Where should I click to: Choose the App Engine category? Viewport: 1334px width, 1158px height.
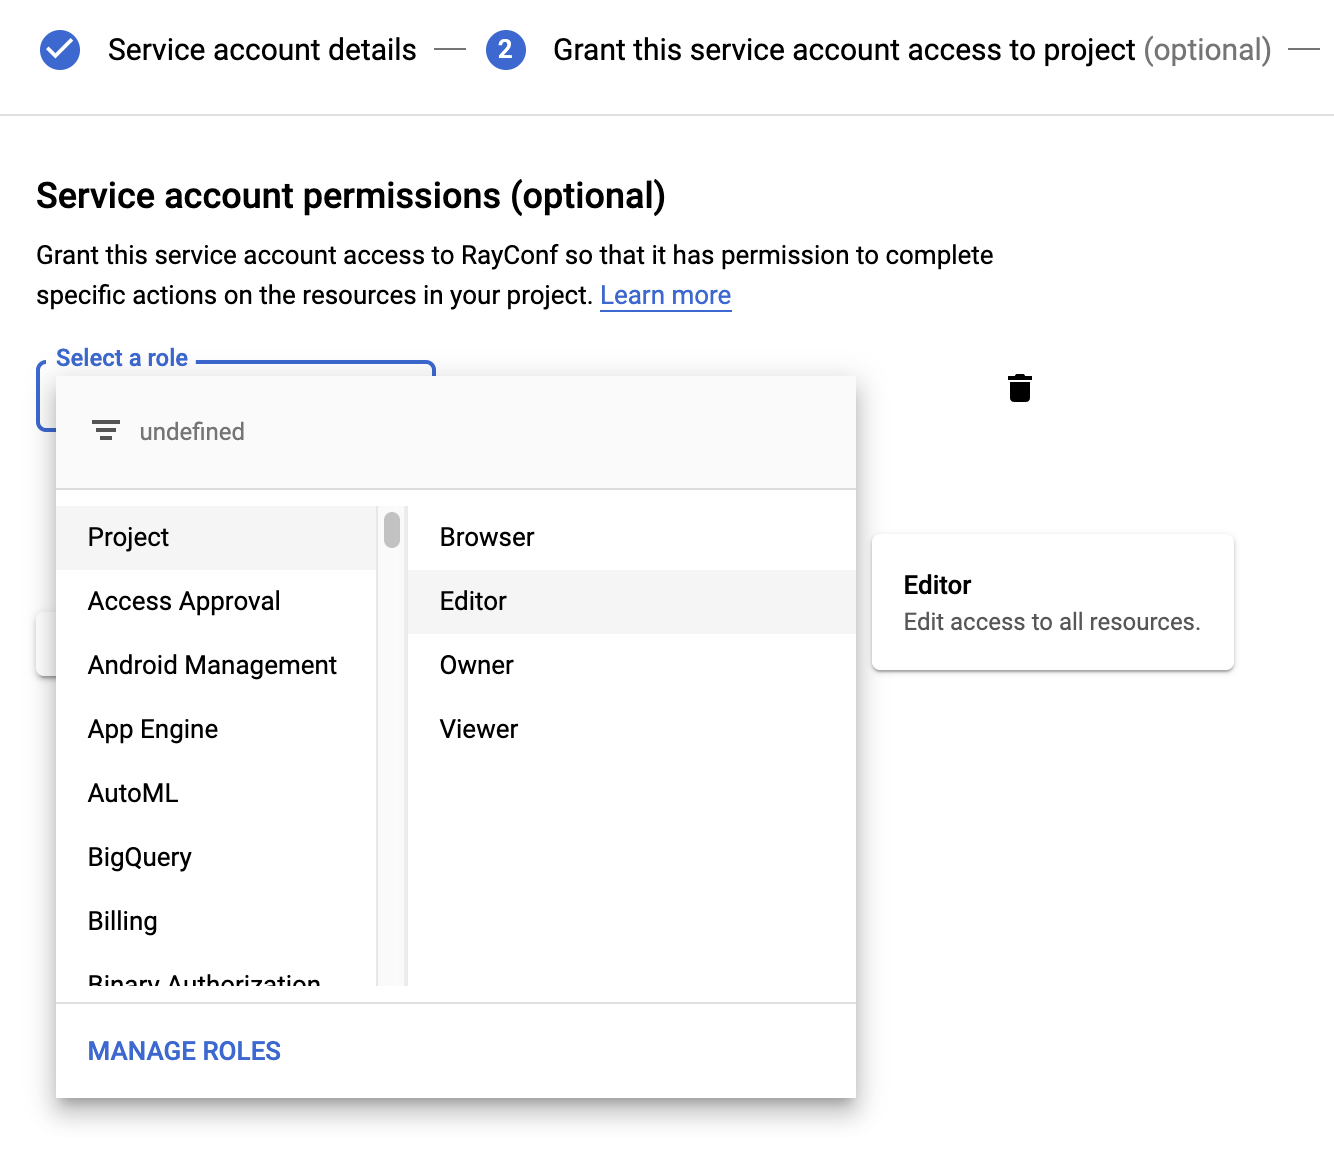tap(152, 729)
